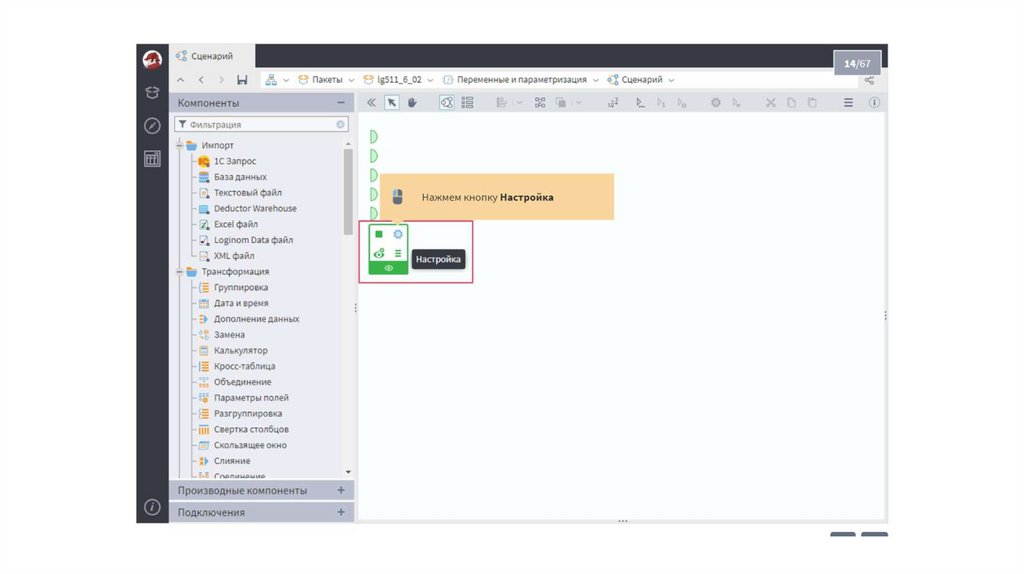Open the compass navigation icon in sidebar
This screenshot has width=1024, height=574.
click(152, 126)
